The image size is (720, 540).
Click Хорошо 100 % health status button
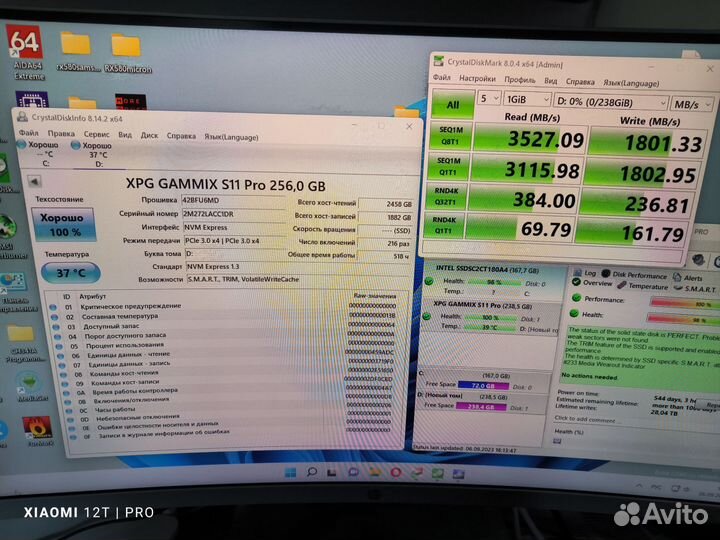pos(63,225)
